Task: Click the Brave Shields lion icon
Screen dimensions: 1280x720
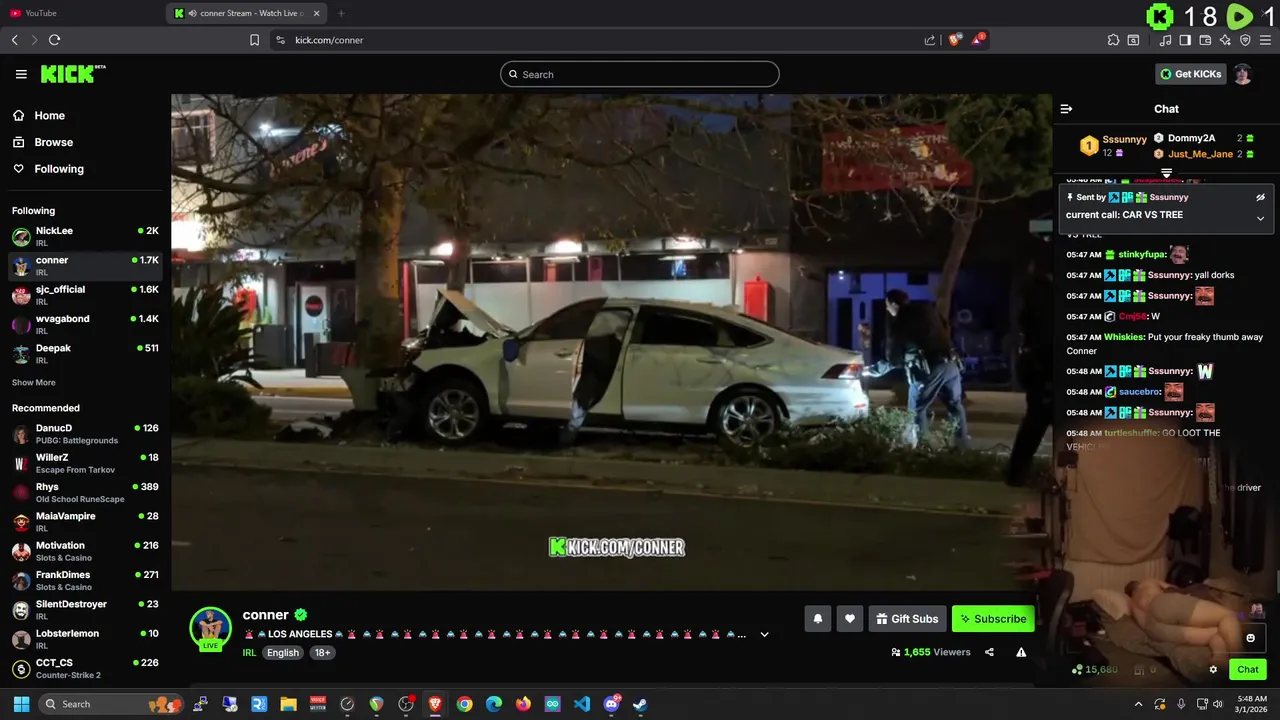Action: (955, 40)
